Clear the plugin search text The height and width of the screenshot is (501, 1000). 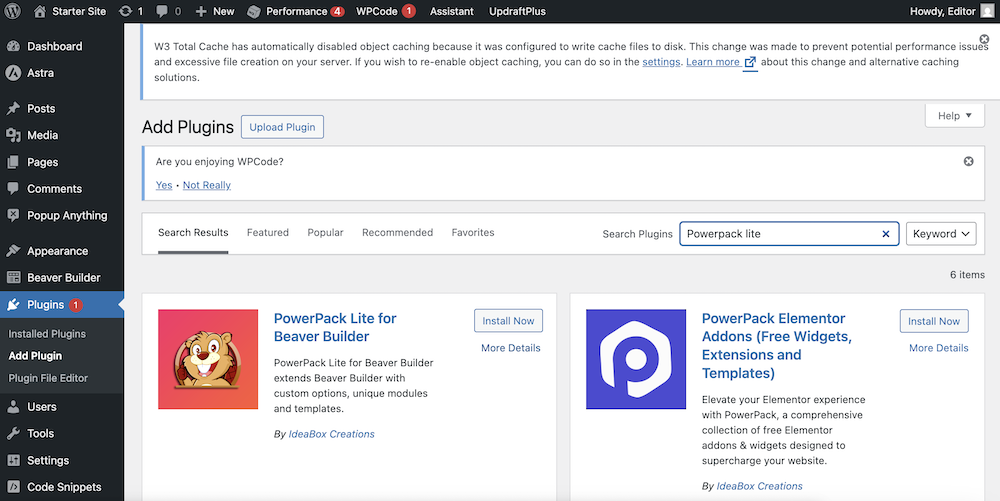click(886, 234)
